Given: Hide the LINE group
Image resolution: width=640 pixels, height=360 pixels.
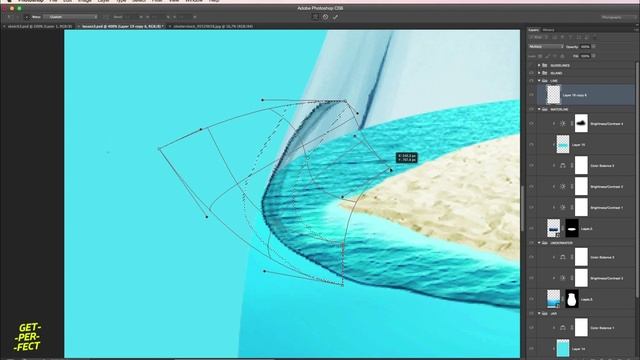Looking at the screenshot, I should (531, 81).
